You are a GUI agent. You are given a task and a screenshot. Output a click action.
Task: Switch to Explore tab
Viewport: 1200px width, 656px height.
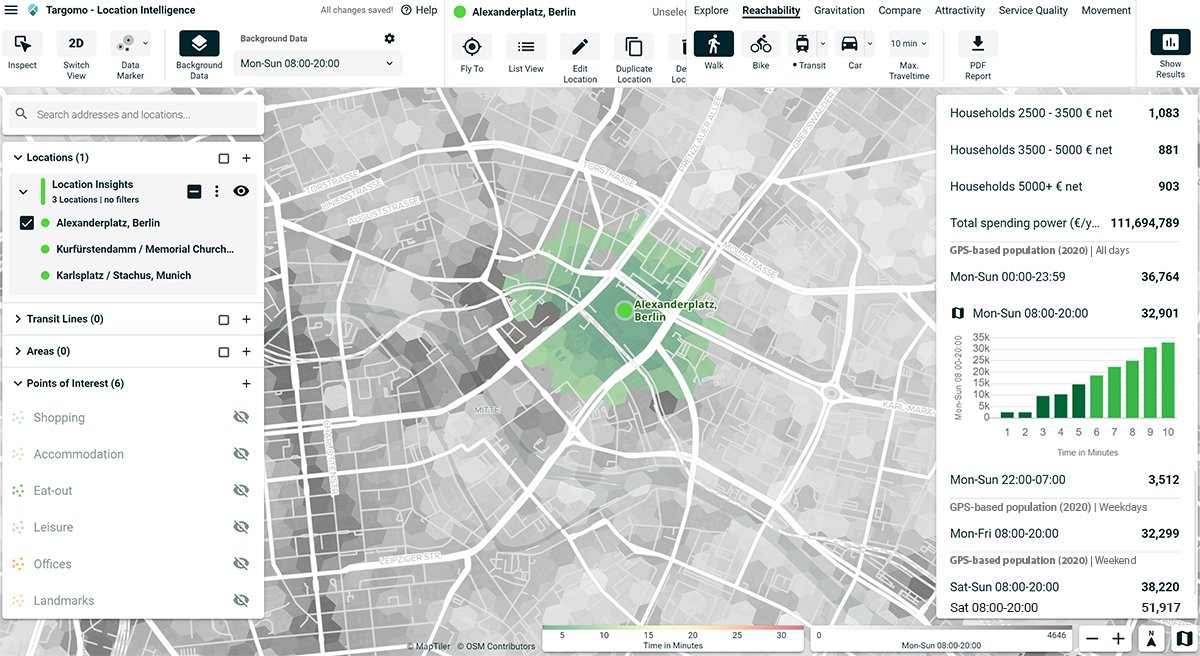pos(711,10)
